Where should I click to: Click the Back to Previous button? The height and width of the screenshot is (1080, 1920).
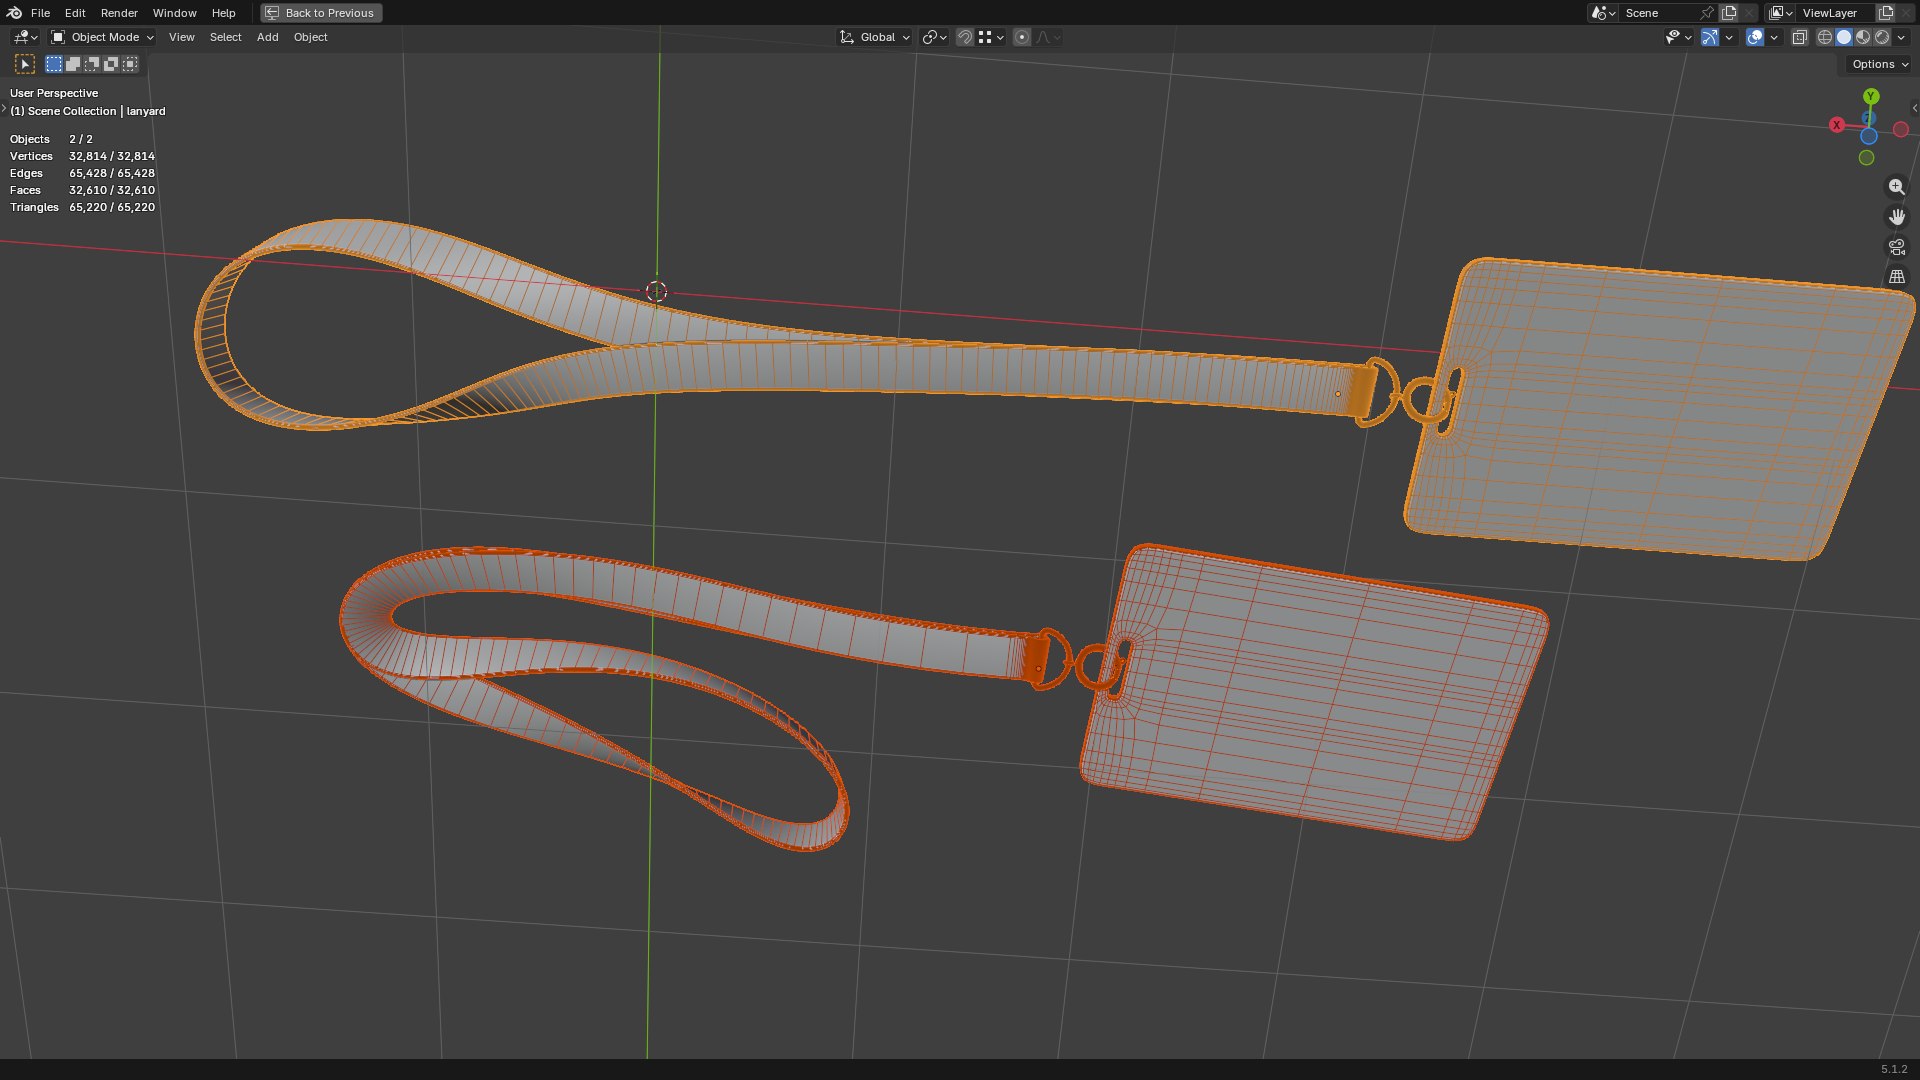321,13
